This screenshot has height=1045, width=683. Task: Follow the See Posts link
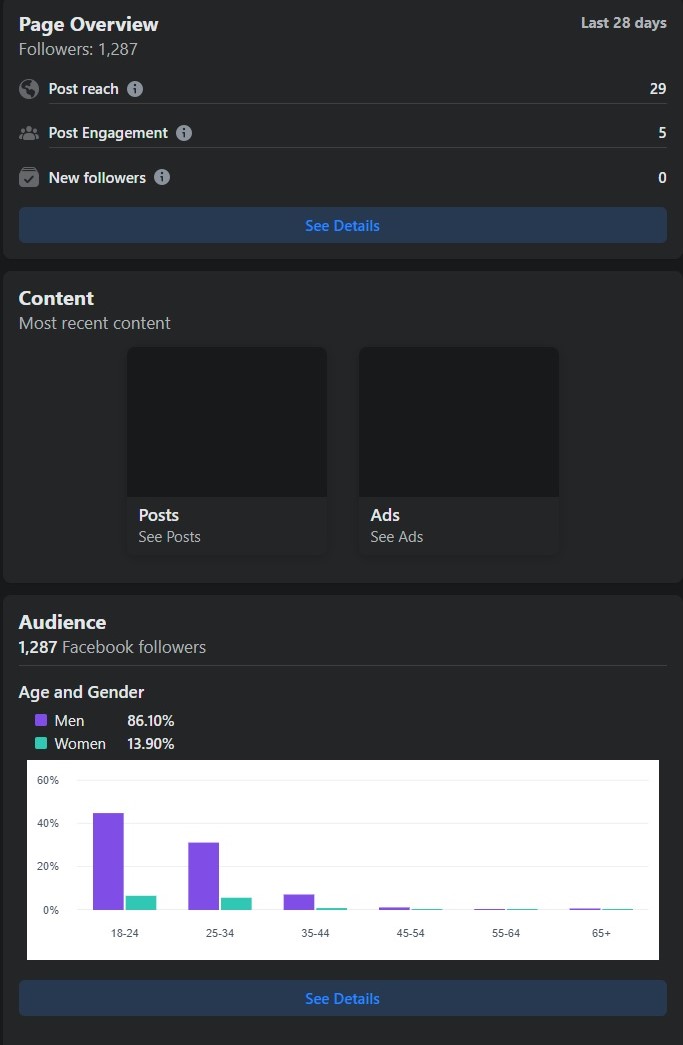169,537
